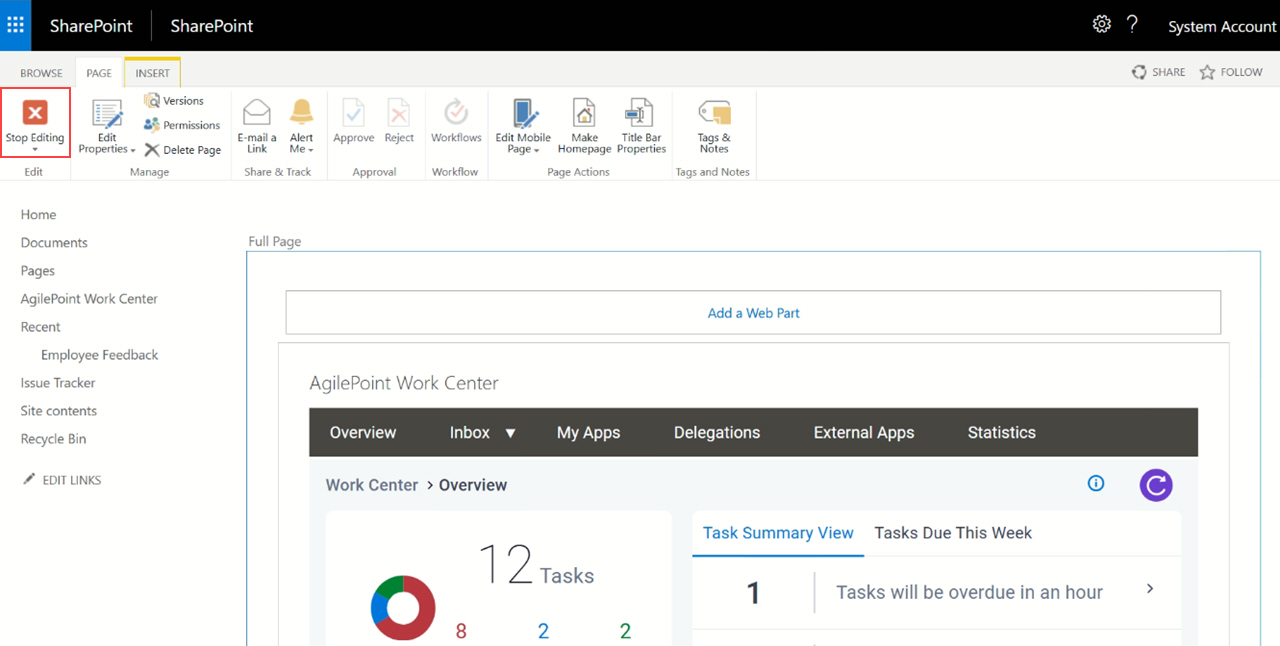This screenshot has height=646, width=1280.
Task: Click the SharePoint brand link next to the launcher
Action: tap(91, 26)
